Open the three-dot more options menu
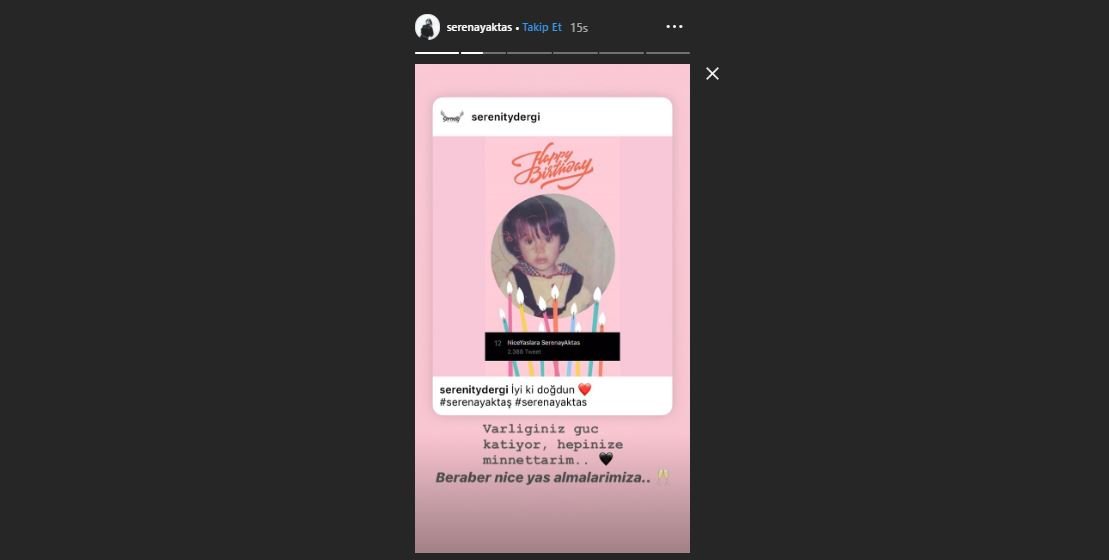1109x560 pixels. coord(675,27)
